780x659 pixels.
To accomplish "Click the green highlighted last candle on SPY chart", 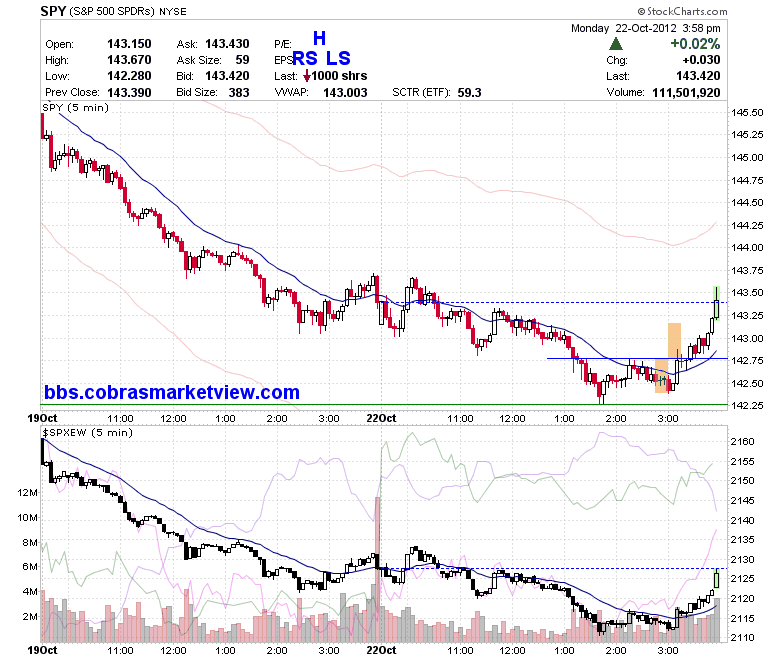I will coord(716,303).
